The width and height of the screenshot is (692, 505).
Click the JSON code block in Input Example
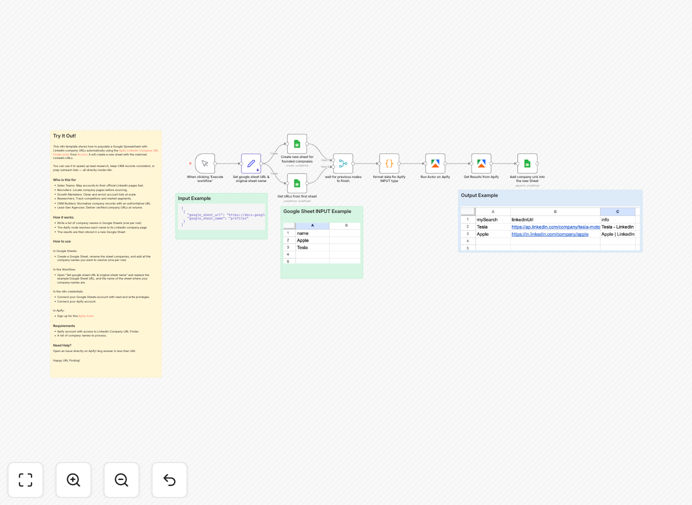[x=222, y=217]
